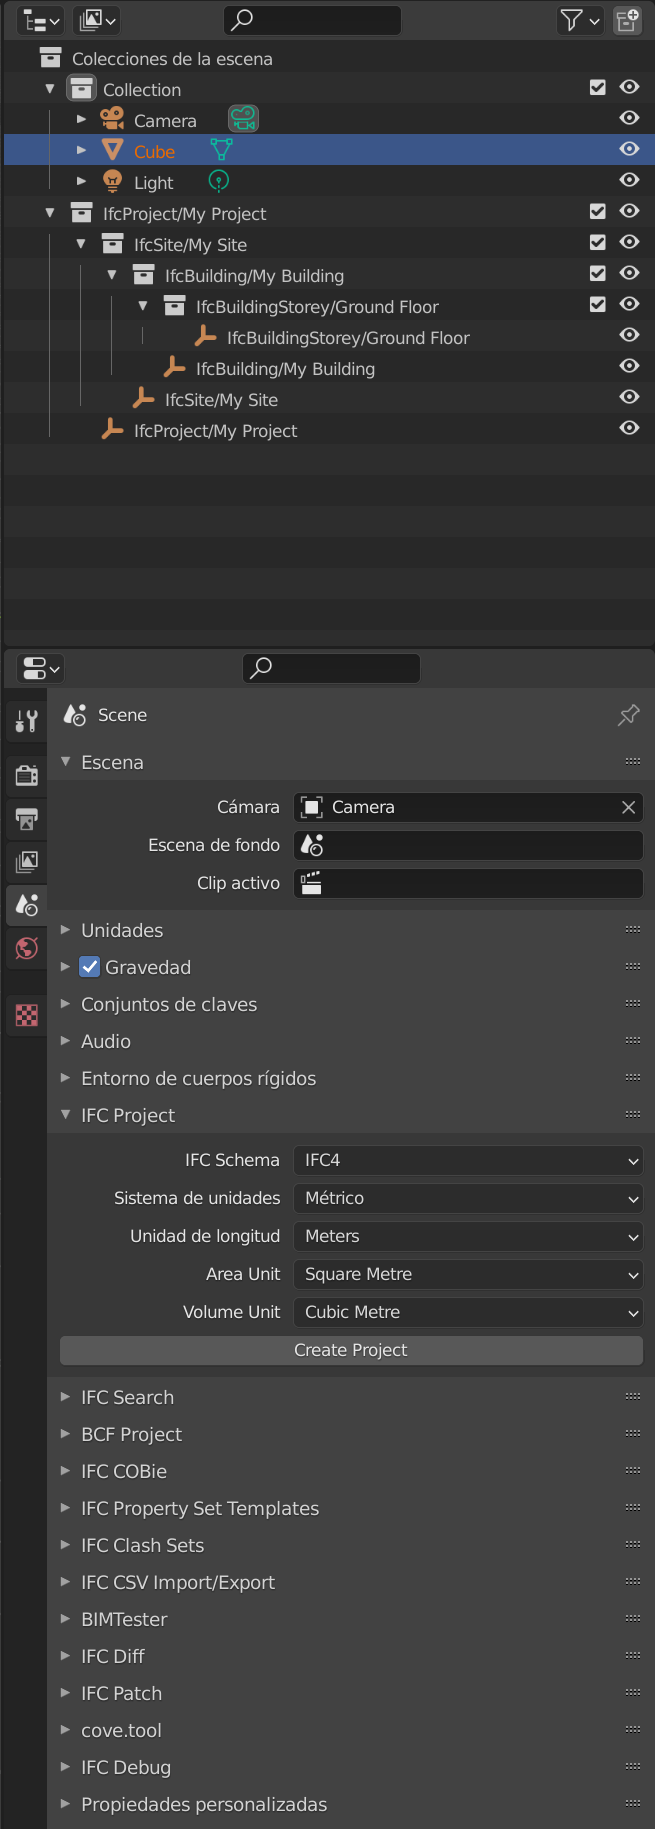The height and width of the screenshot is (1829, 655).
Task: Open the Texture properties tab
Action: [x=25, y=1014]
